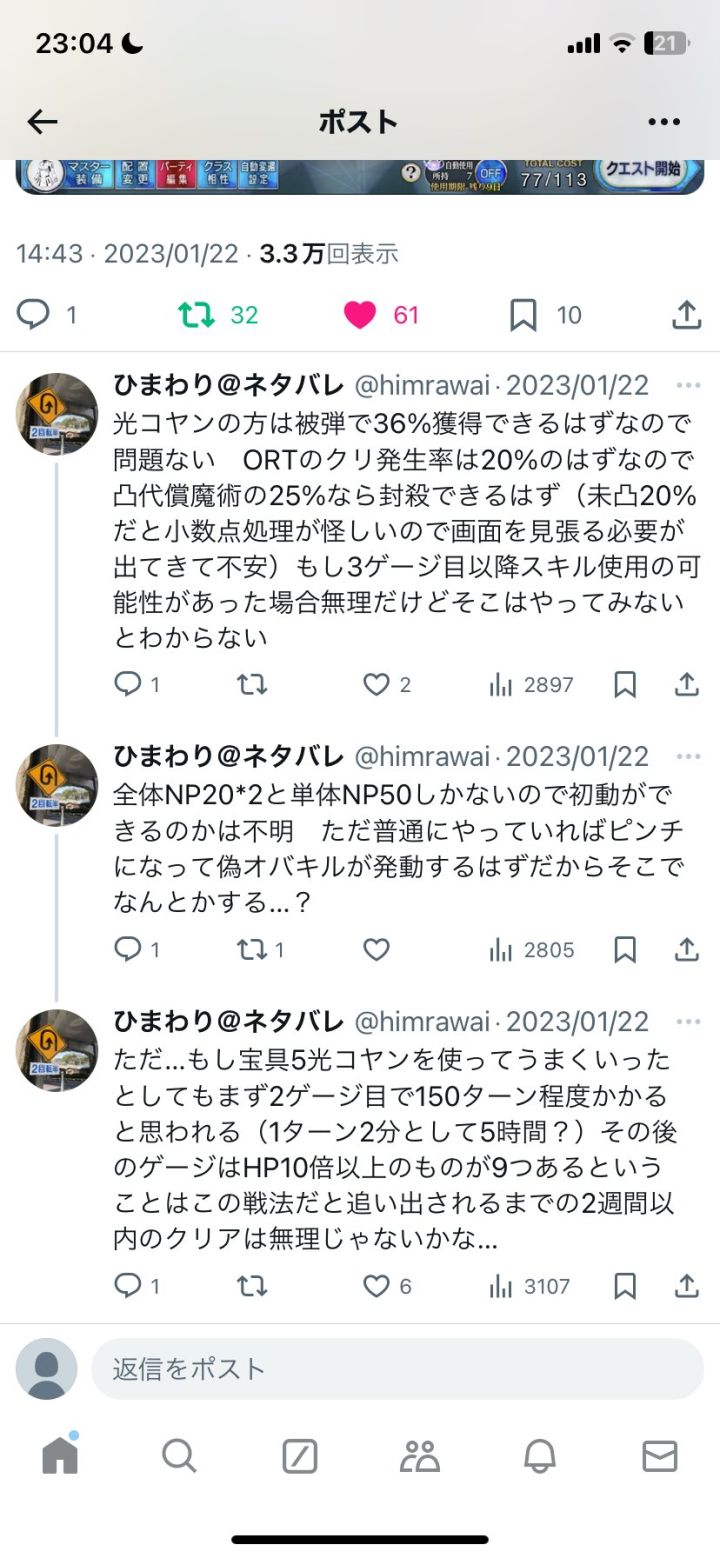The height and width of the screenshot is (1558, 720).
Task: Tap the share icon on main post
Action: (686, 315)
